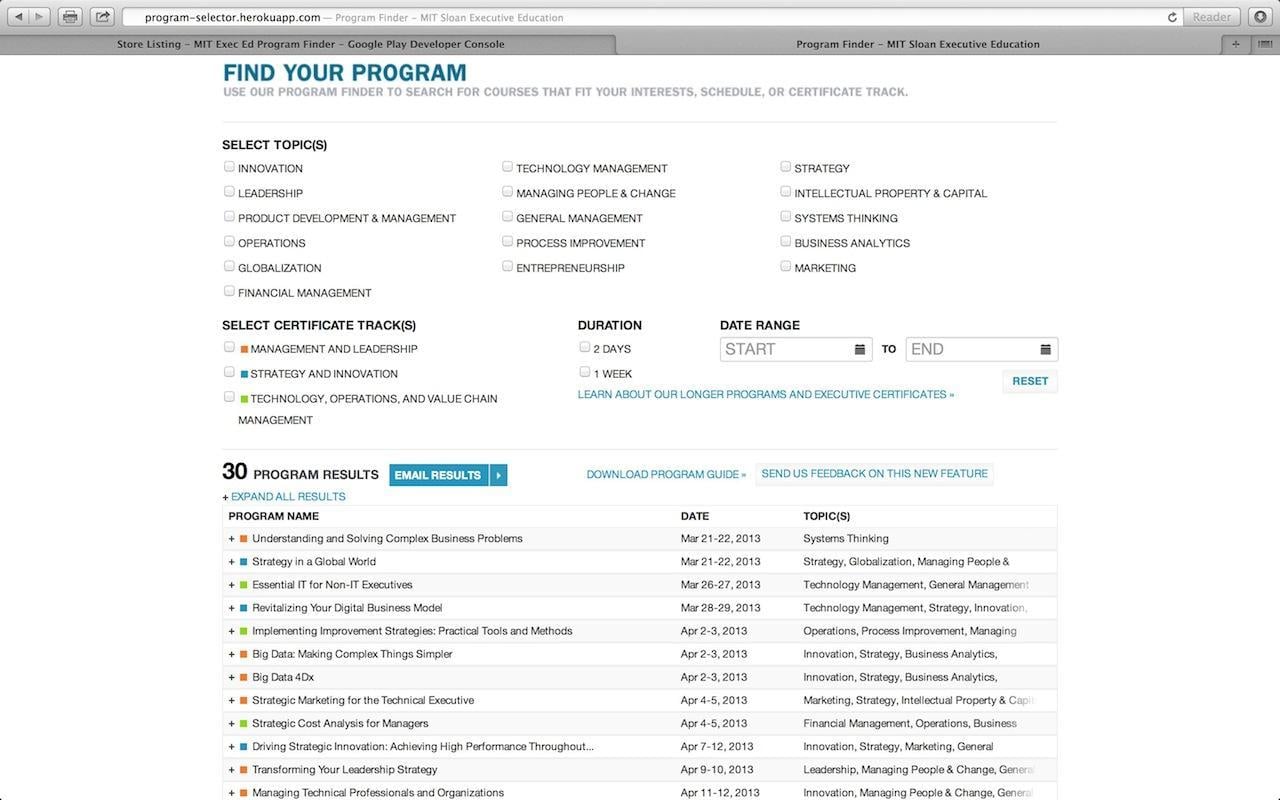Check the Process Improvement checkbox

pyautogui.click(x=507, y=242)
